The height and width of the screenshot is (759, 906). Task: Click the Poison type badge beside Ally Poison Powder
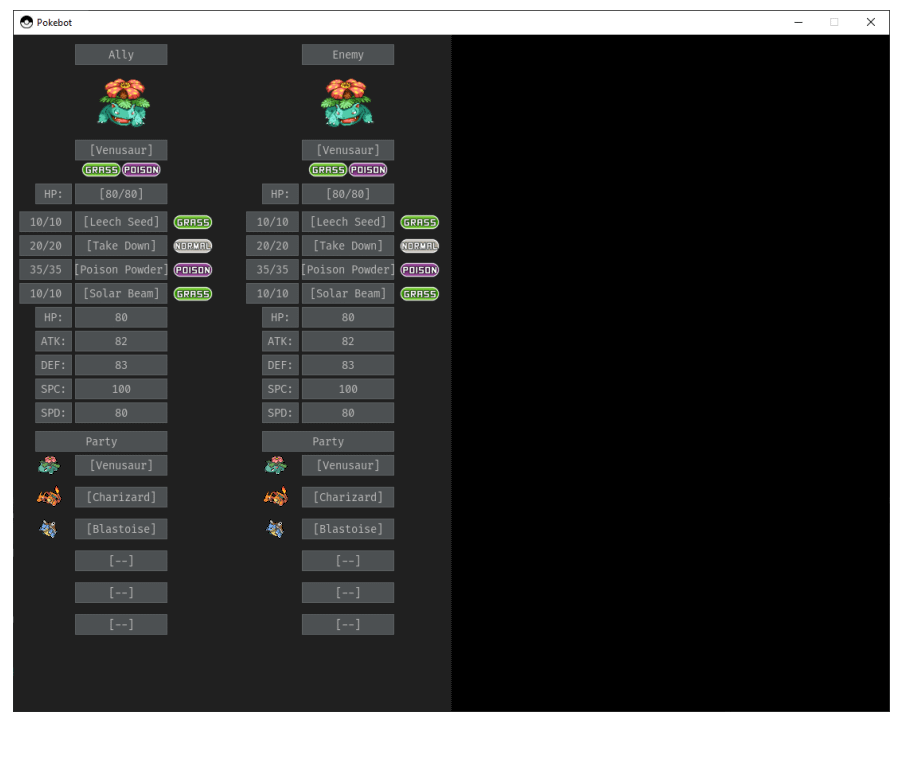click(193, 270)
